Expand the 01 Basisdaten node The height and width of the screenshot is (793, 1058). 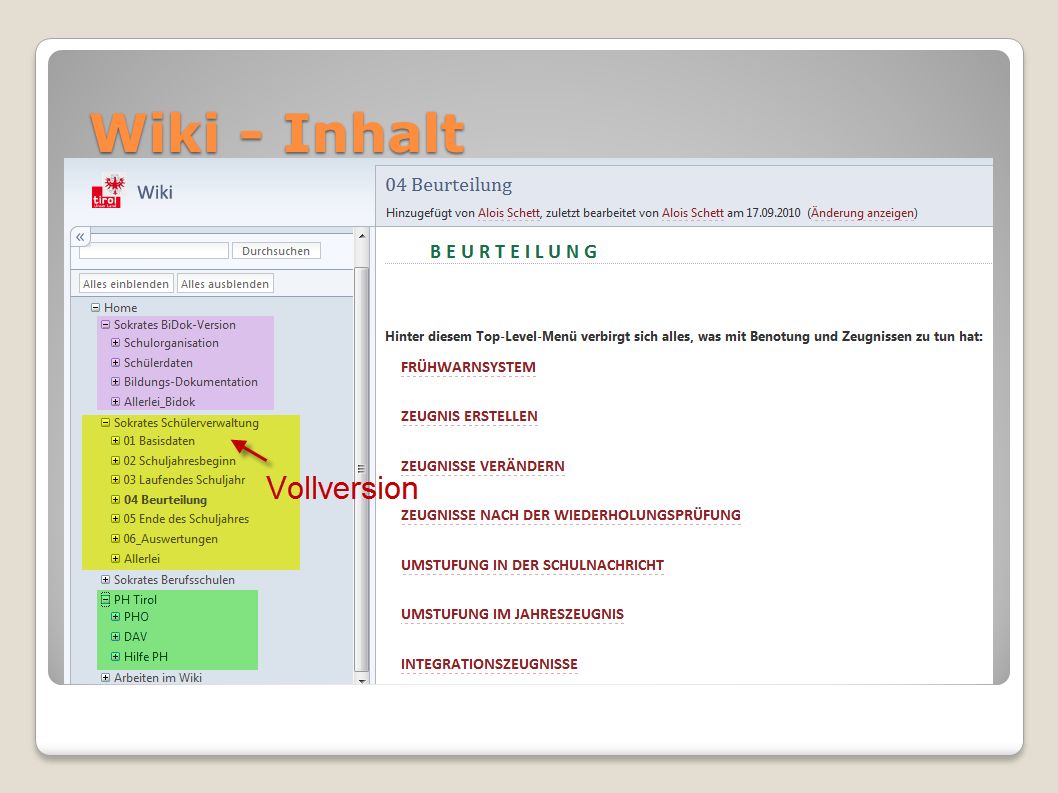pos(115,441)
